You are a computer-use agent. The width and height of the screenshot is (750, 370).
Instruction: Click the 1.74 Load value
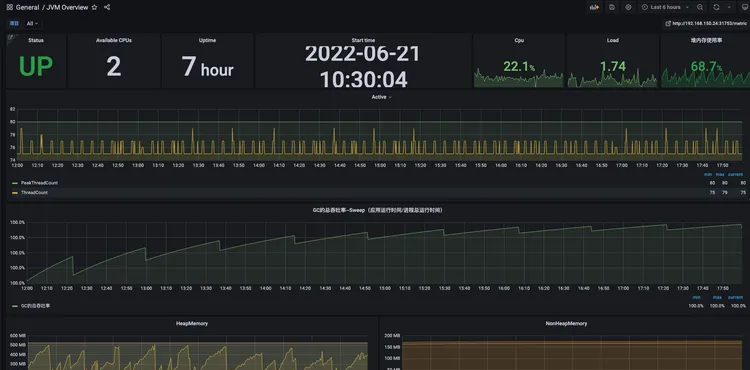click(x=613, y=66)
